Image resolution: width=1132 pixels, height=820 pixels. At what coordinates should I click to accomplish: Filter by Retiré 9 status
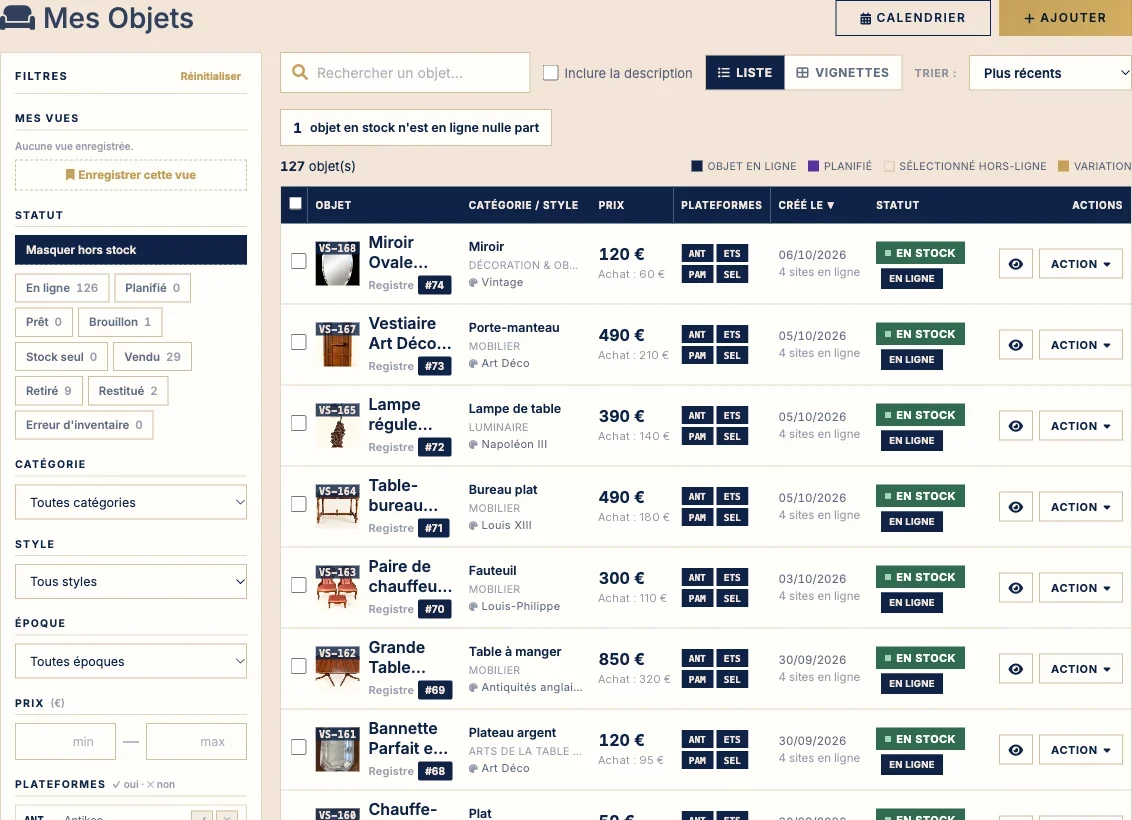coord(48,391)
